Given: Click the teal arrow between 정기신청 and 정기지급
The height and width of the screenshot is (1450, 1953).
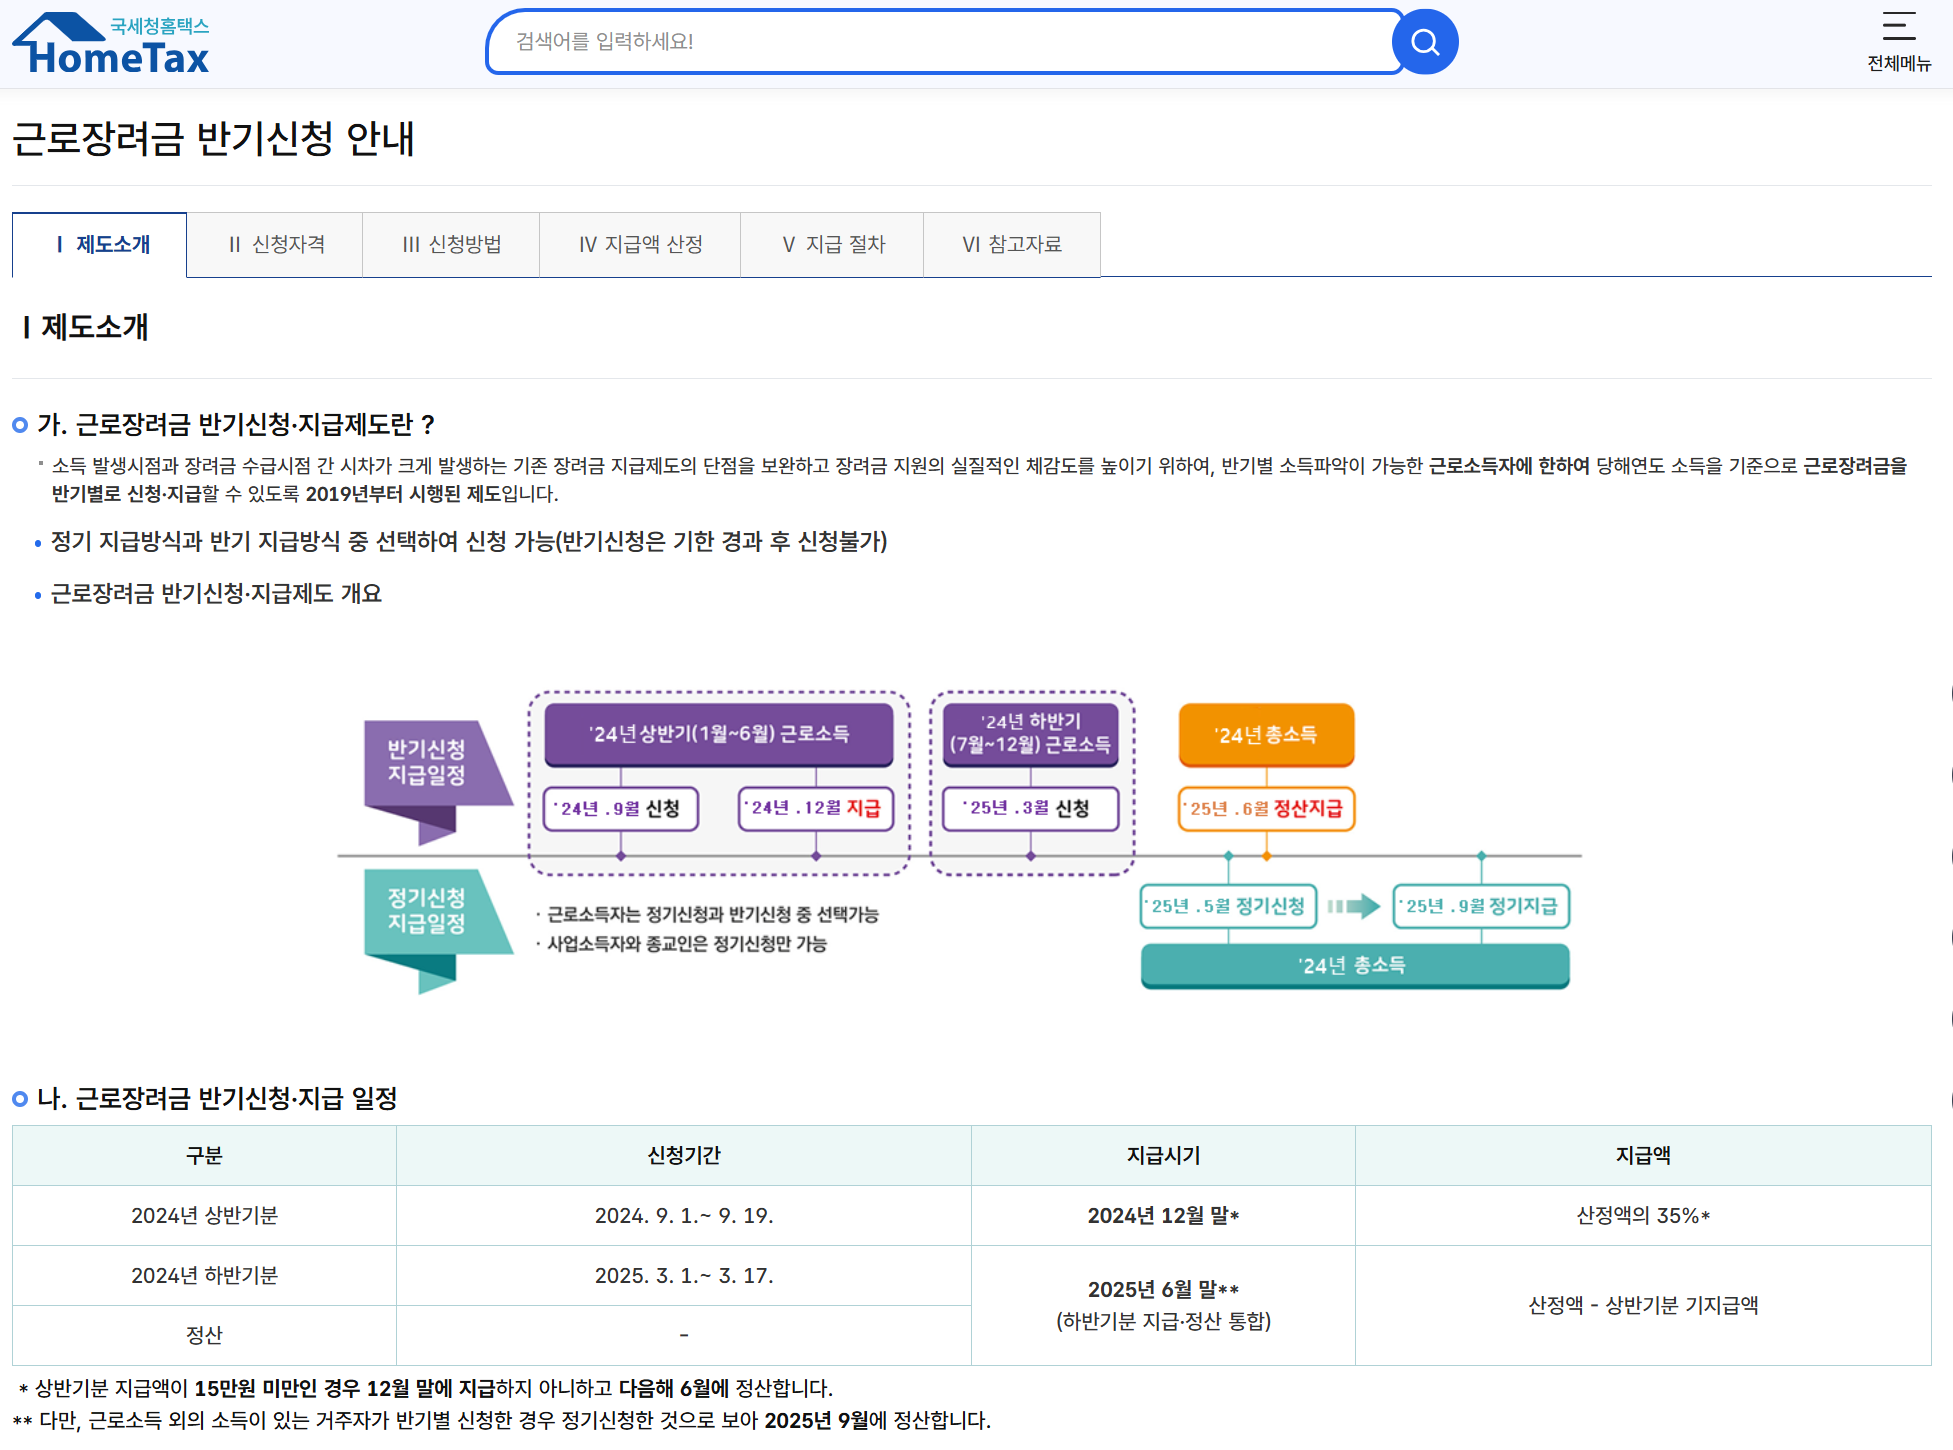Looking at the screenshot, I should (1354, 907).
